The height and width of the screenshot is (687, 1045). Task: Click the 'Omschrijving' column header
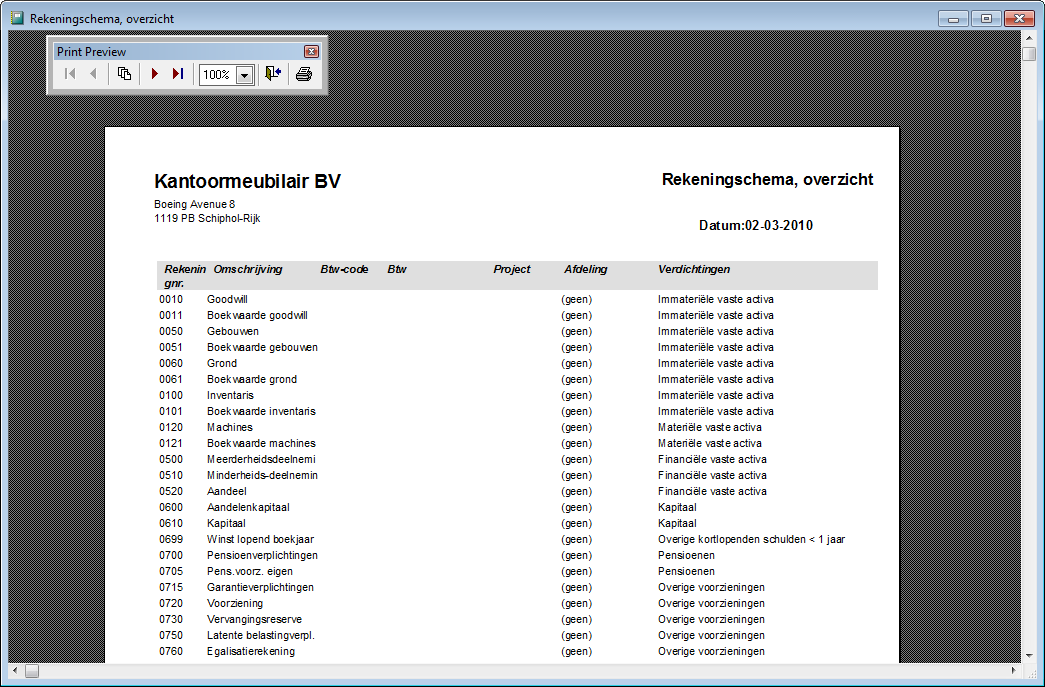248,269
